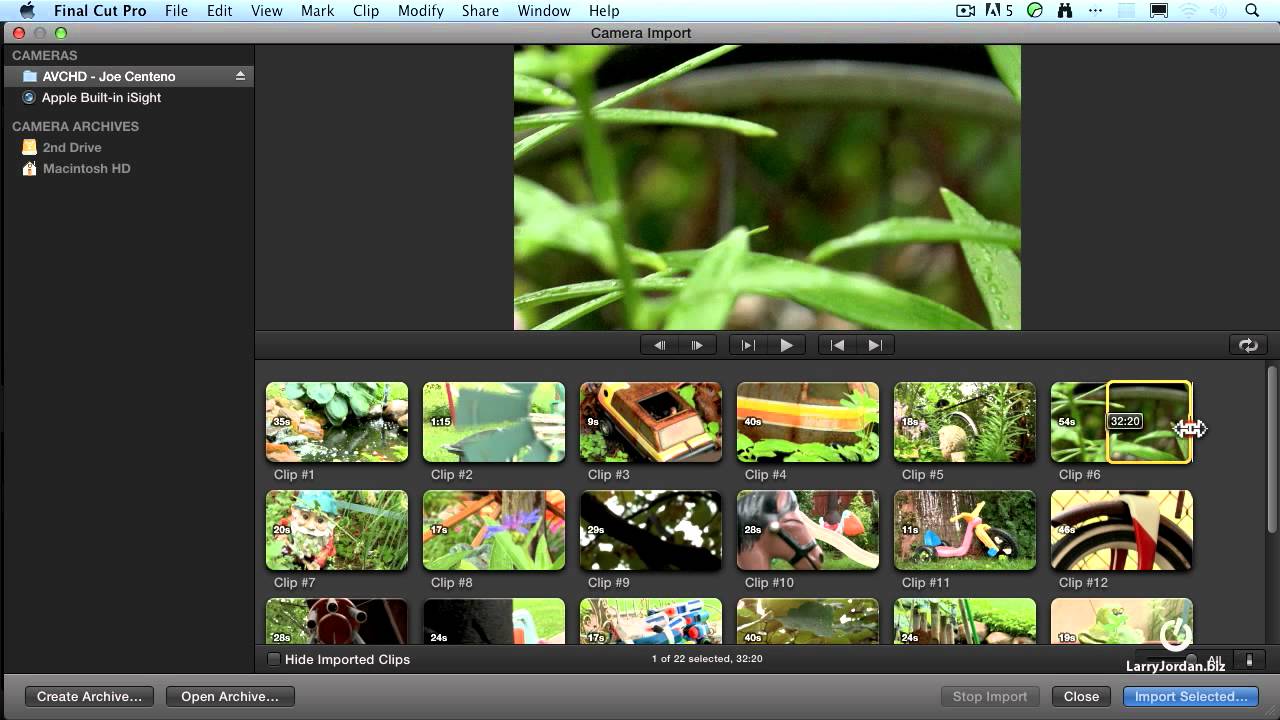Viewport: 1280px width, 720px height.
Task: Select the AVCHD - Joe Centeno camera
Action: coord(127,76)
